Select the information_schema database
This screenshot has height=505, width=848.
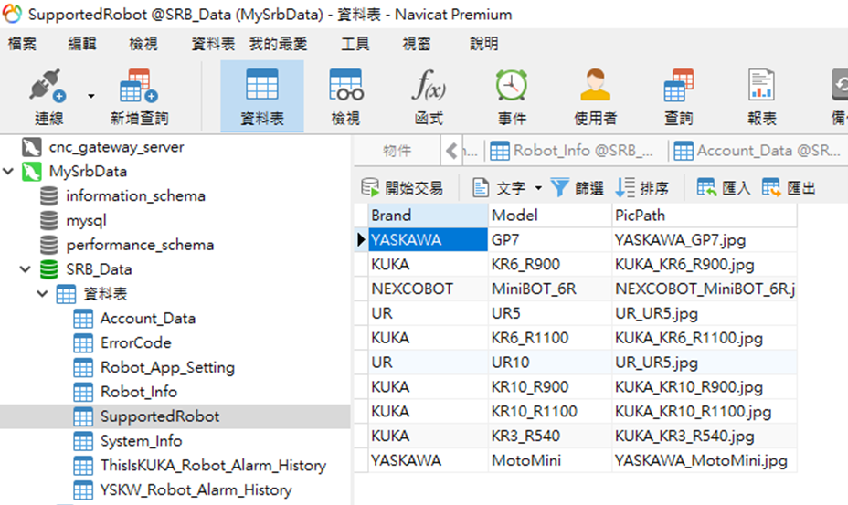pyautogui.click(x=136, y=196)
